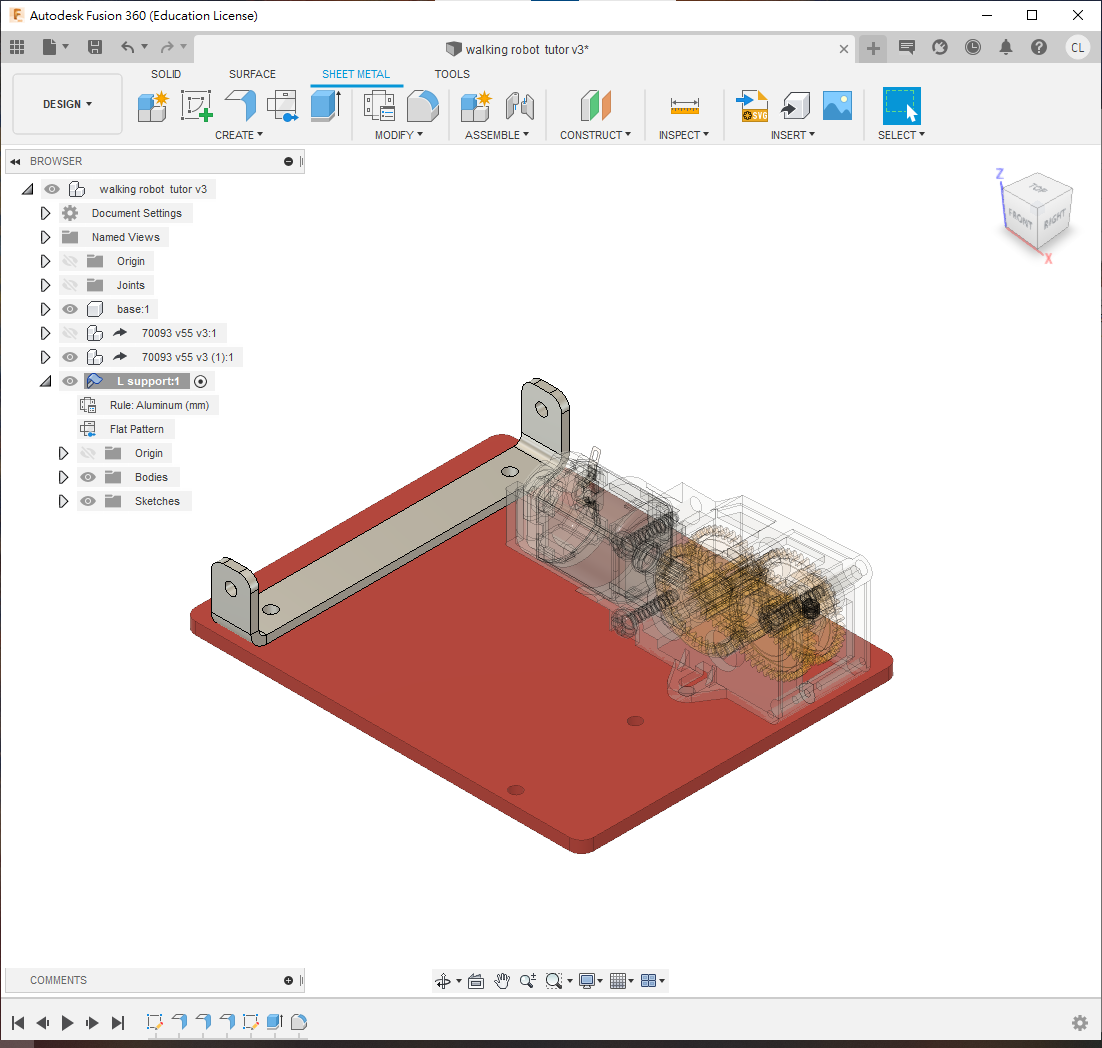
Task: Select the Measure tool under Inspect
Action: click(685, 105)
